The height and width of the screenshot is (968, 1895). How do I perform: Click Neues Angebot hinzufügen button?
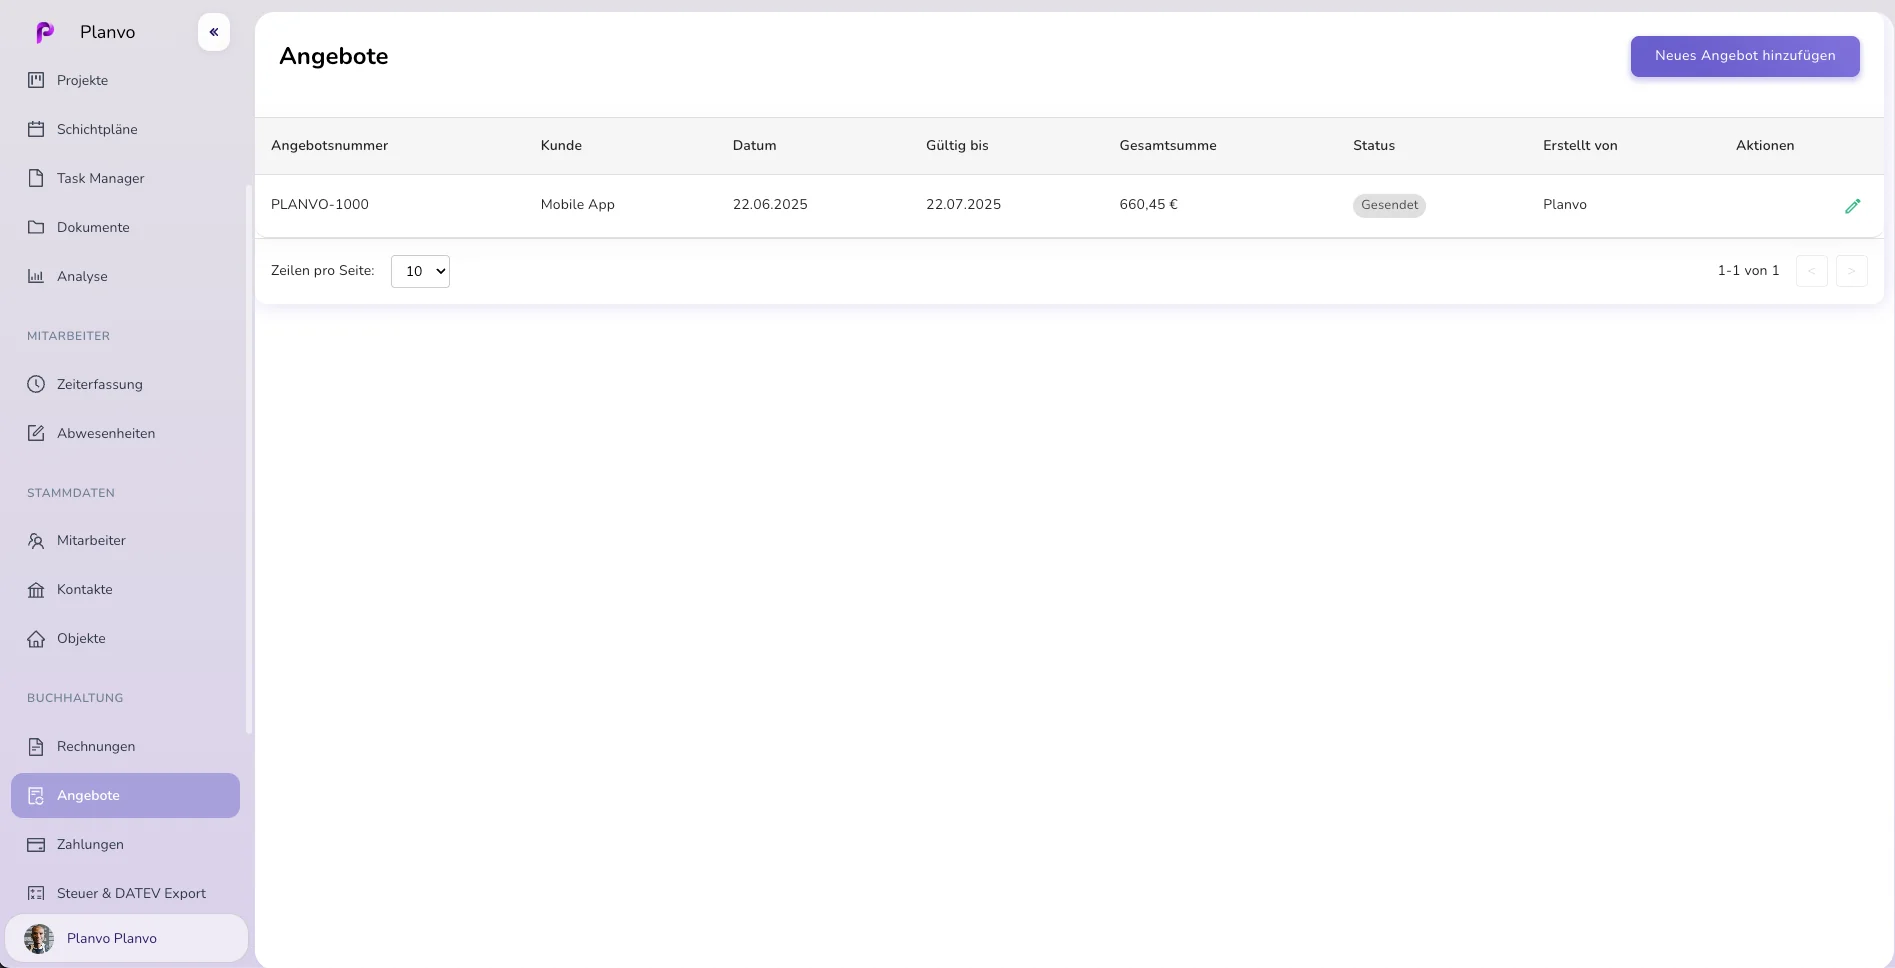coord(1744,56)
